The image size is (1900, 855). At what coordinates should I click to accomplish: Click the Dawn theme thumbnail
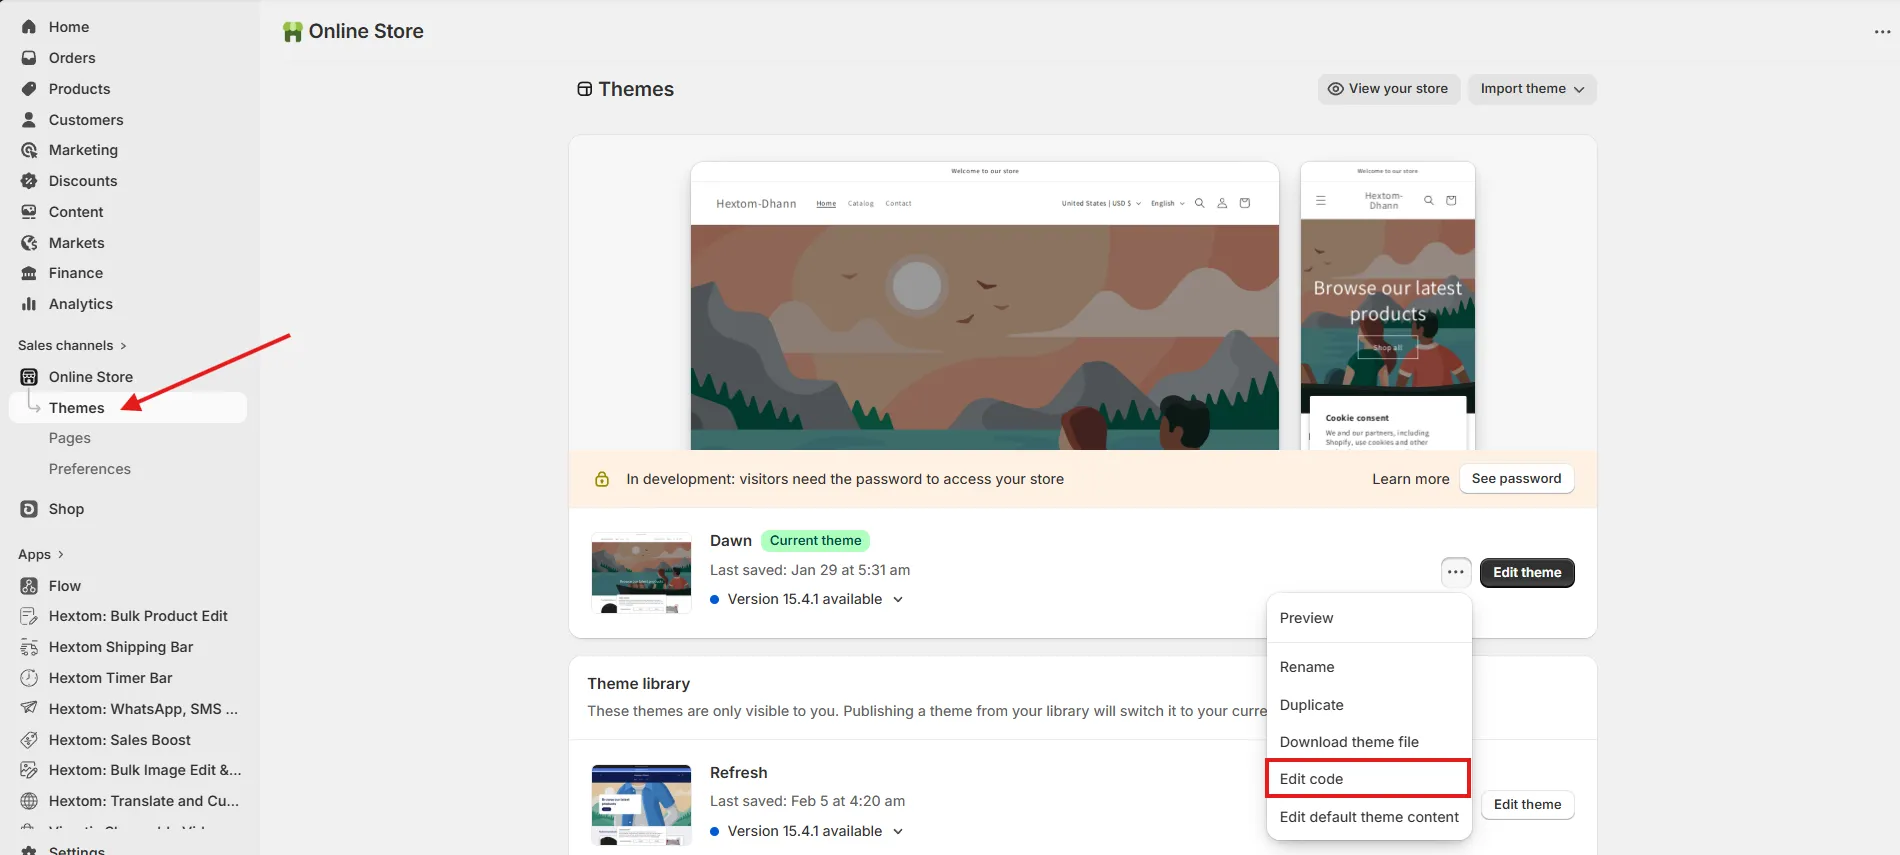pos(641,573)
